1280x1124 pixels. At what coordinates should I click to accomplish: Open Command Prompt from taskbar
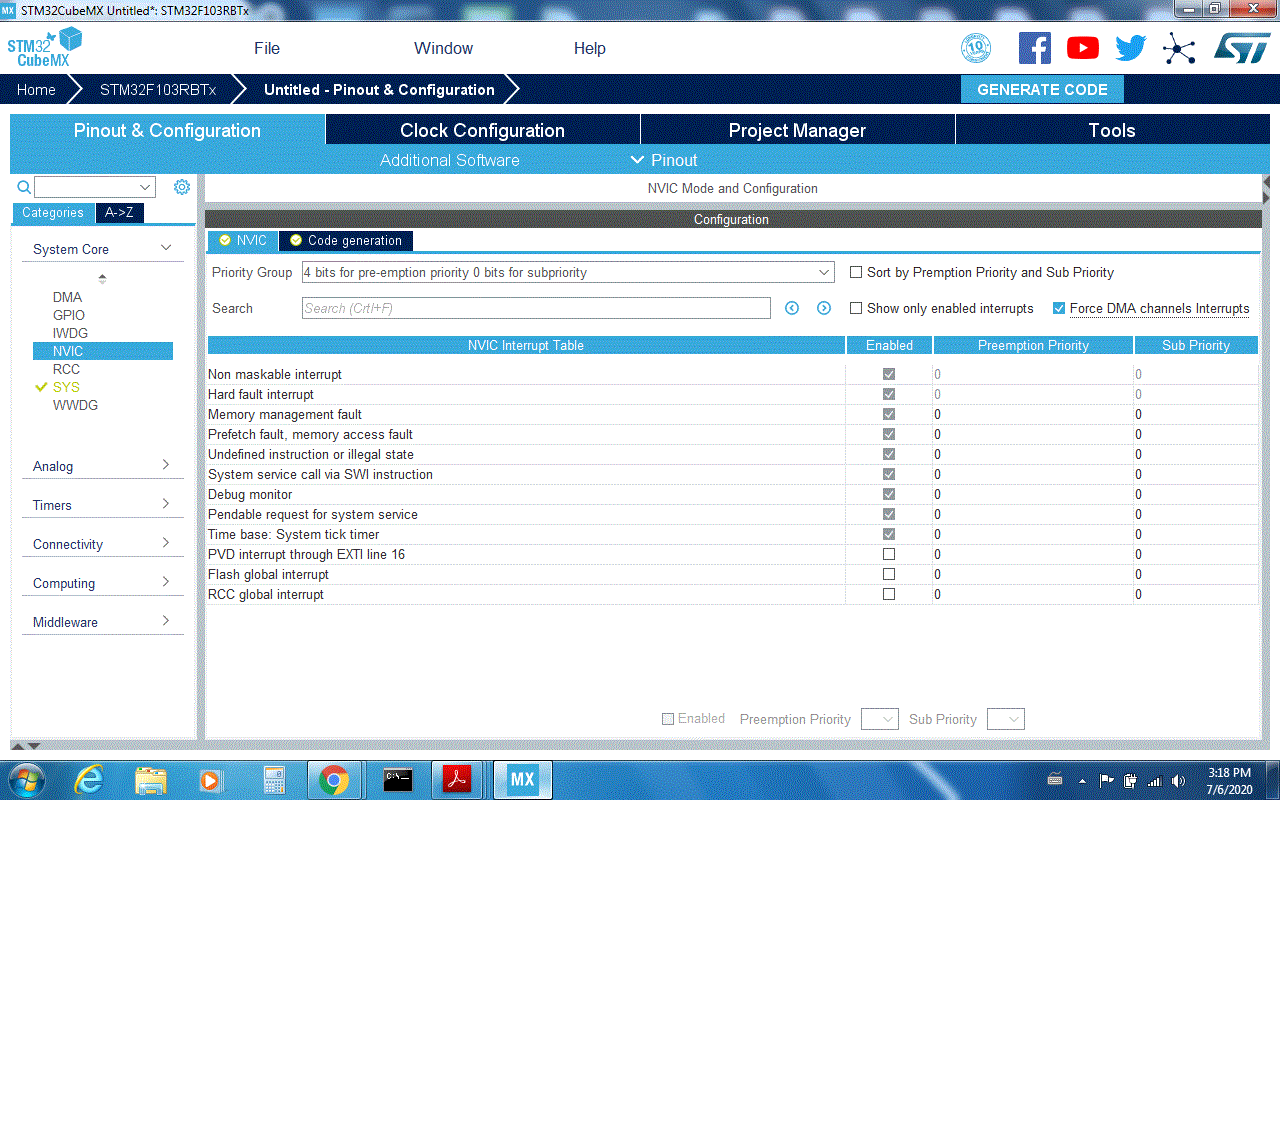398,780
